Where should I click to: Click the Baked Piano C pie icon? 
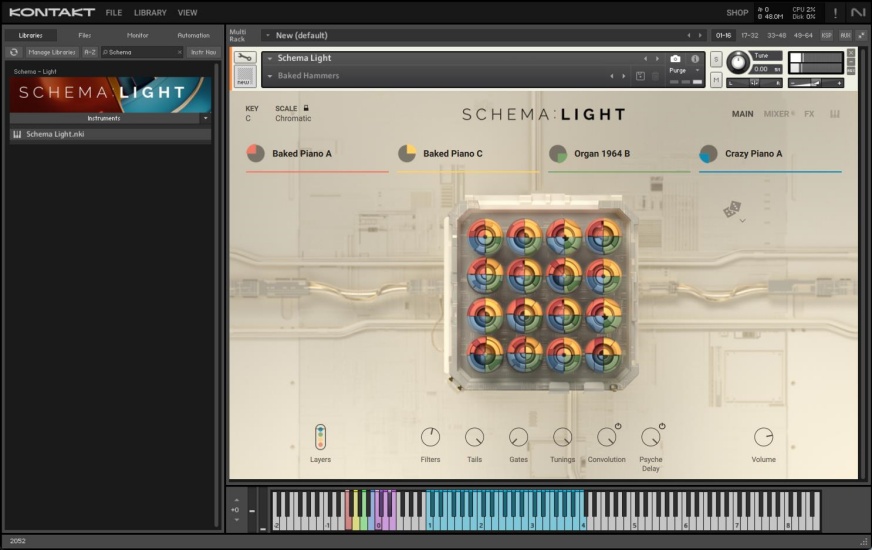pos(407,153)
